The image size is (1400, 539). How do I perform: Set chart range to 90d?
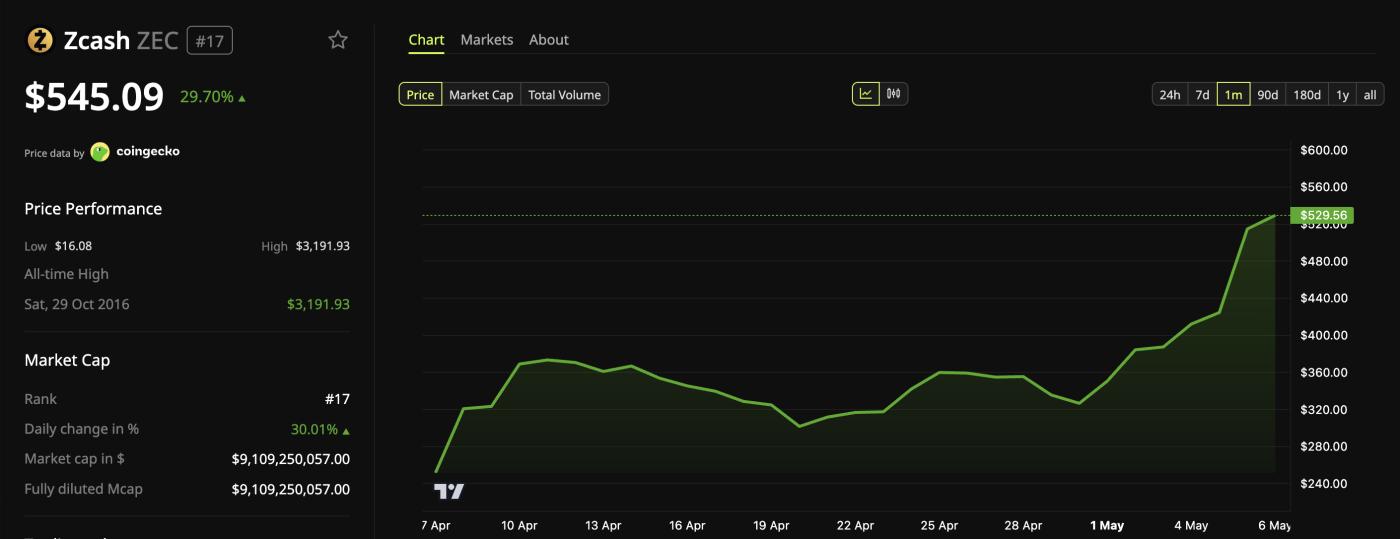pyautogui.click(x=1267, y=95)
